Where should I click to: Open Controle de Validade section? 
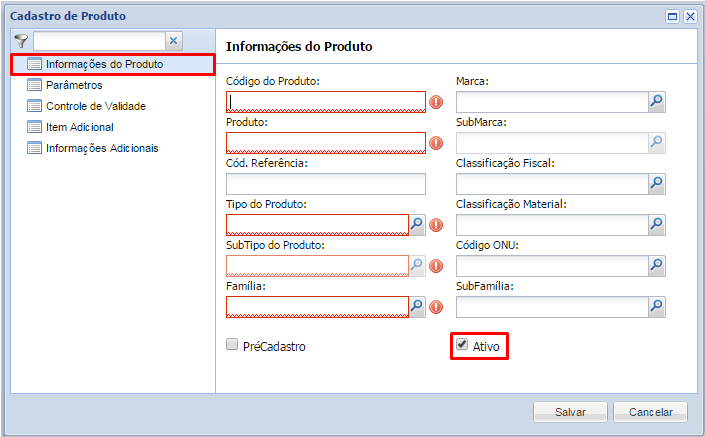point(96,106)
